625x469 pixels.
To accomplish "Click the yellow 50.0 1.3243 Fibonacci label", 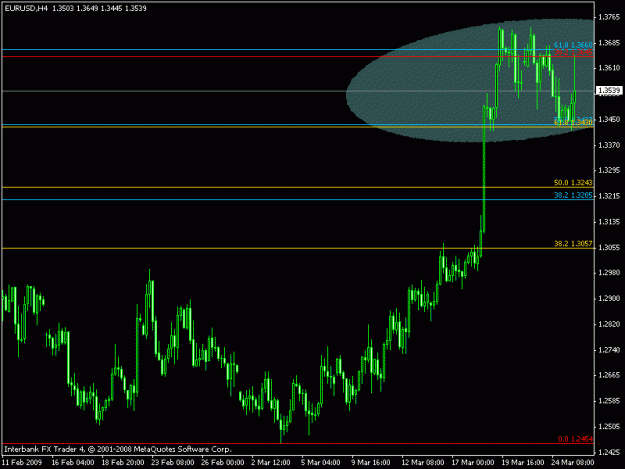I will [573, 182].
